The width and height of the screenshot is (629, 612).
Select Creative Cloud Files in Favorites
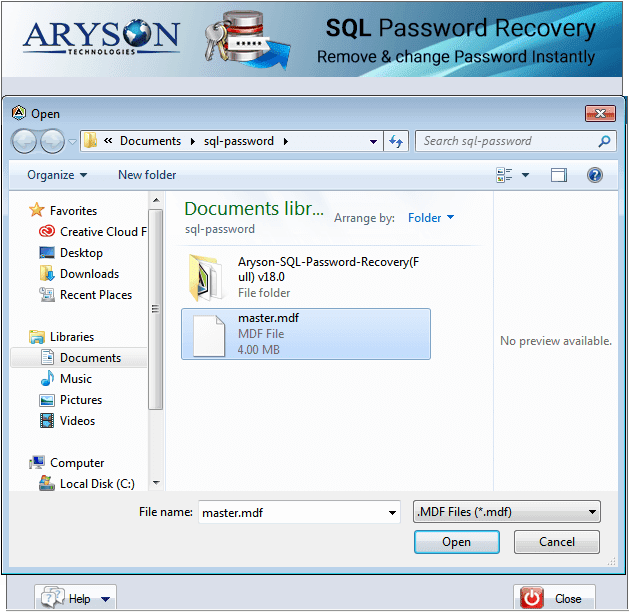tap(103, 232)
